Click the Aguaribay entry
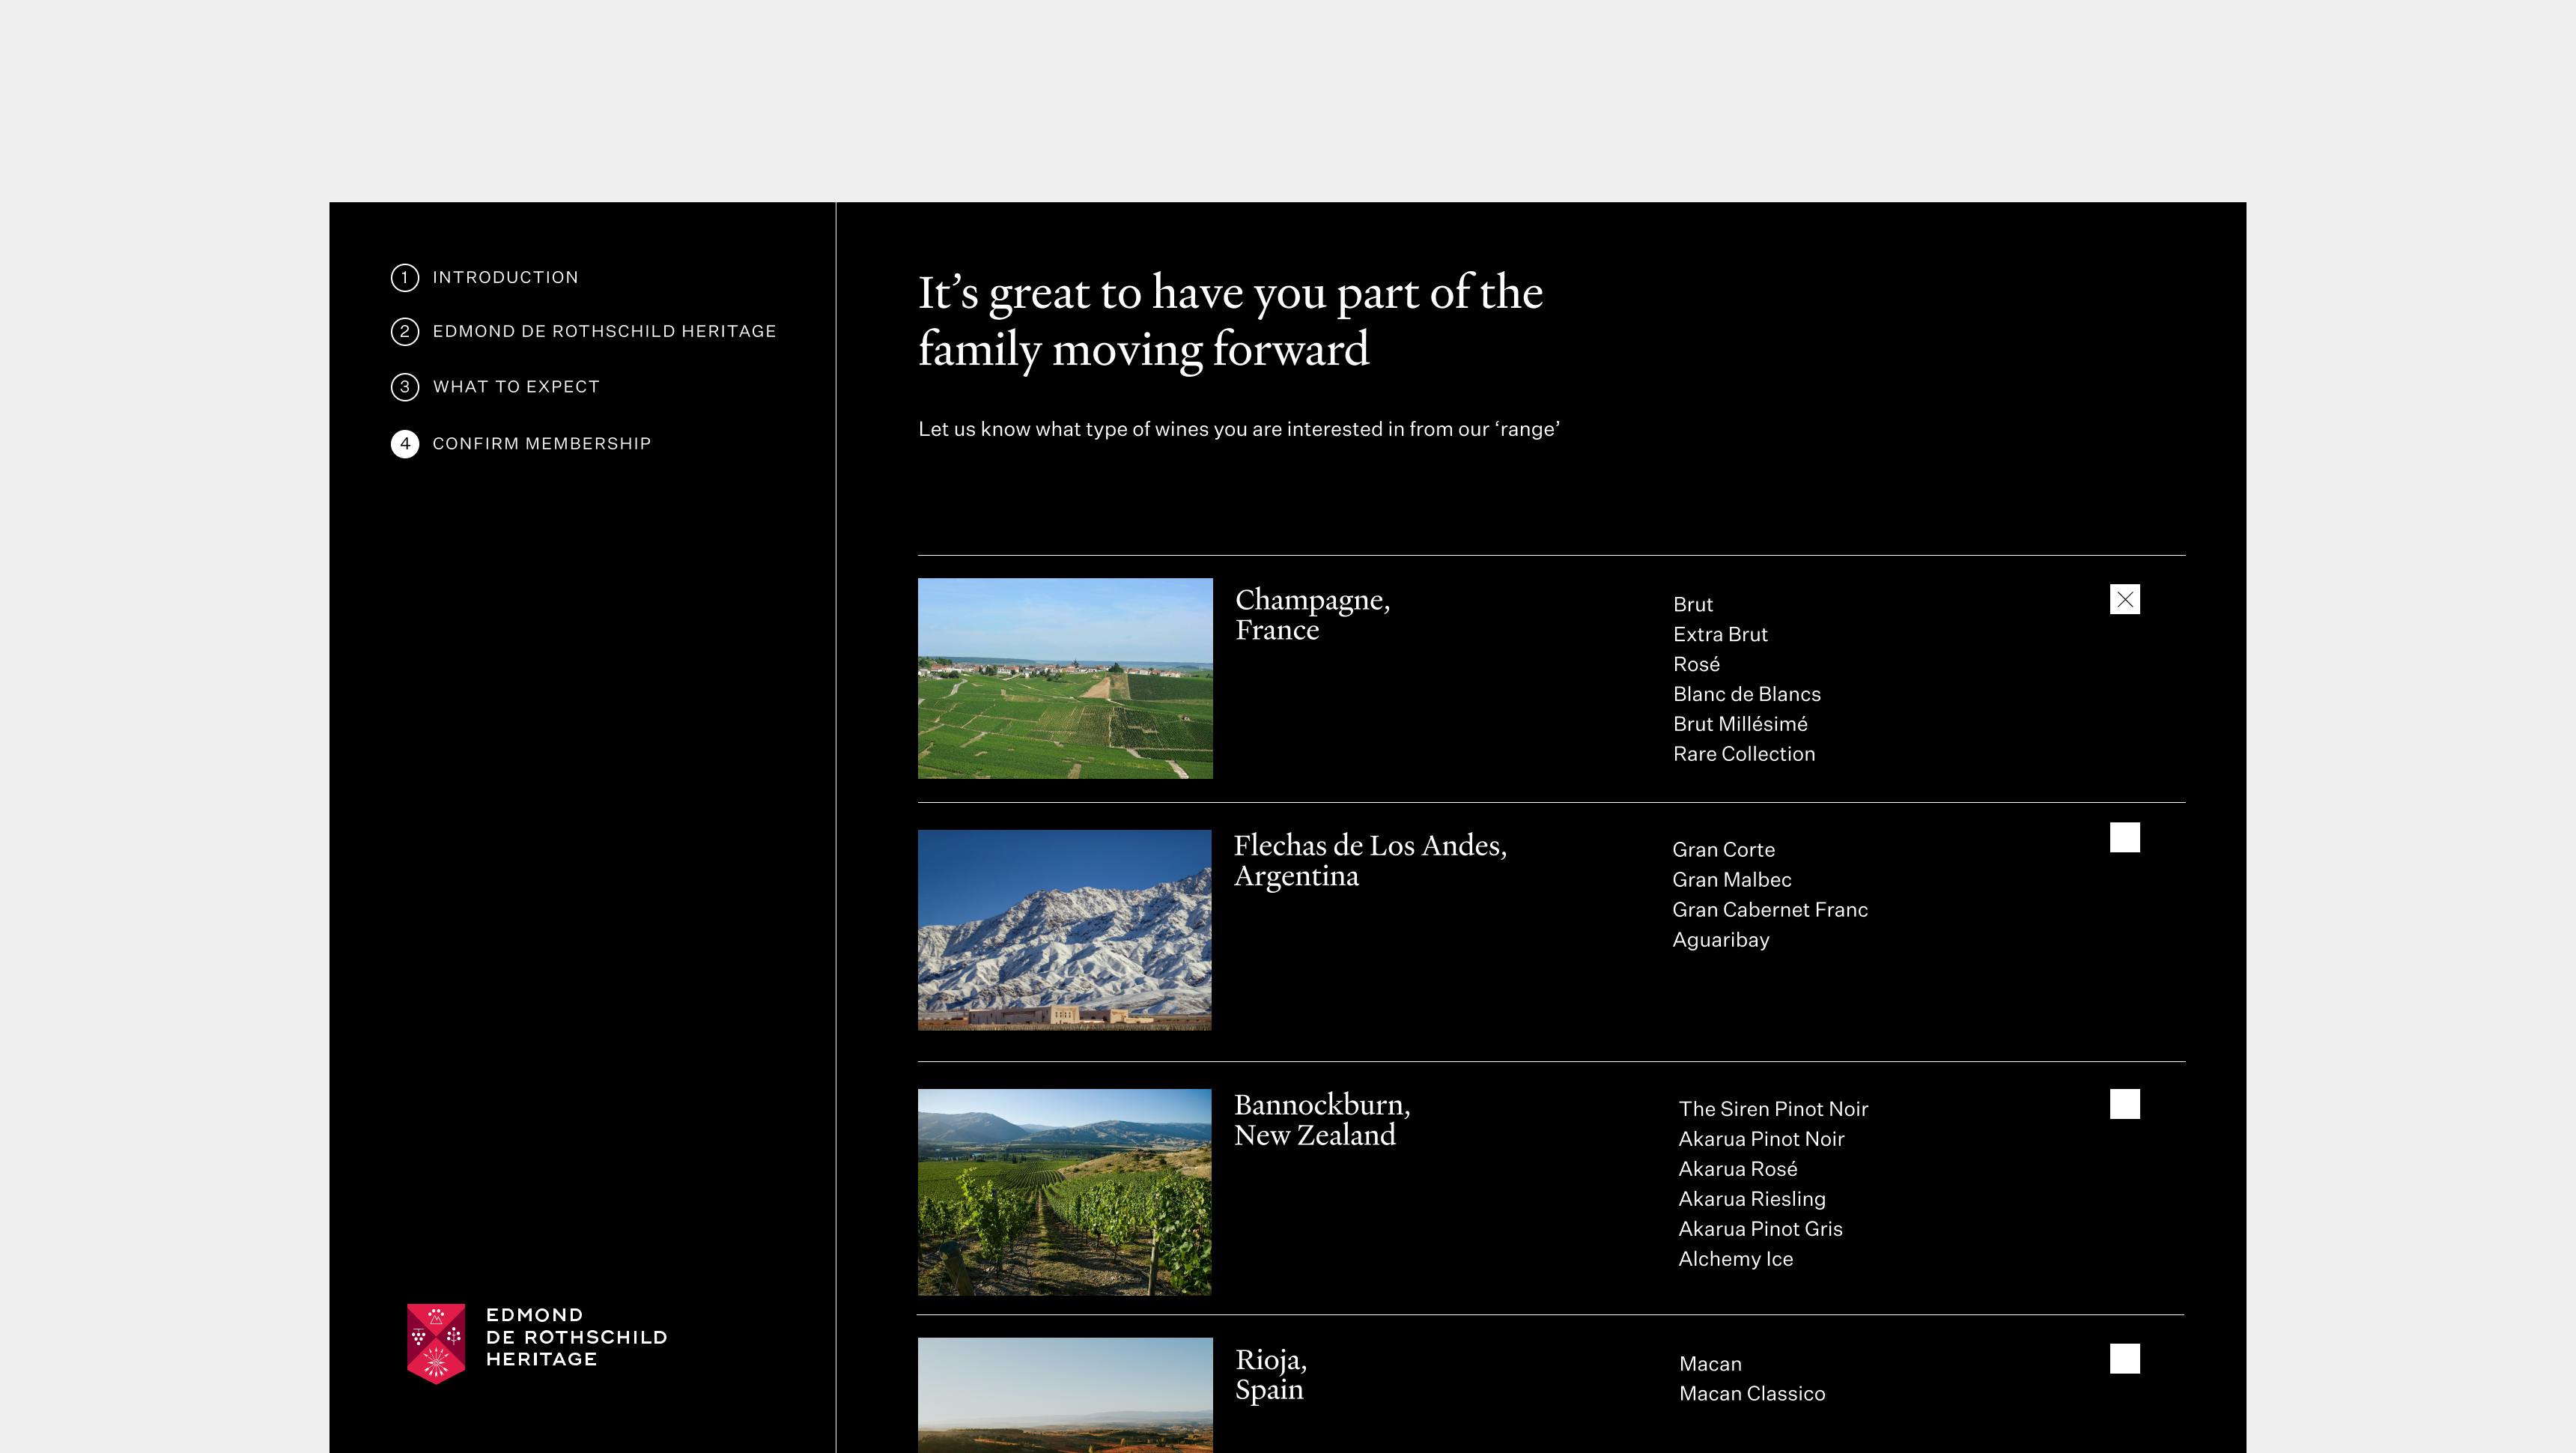 [1721, 939]
